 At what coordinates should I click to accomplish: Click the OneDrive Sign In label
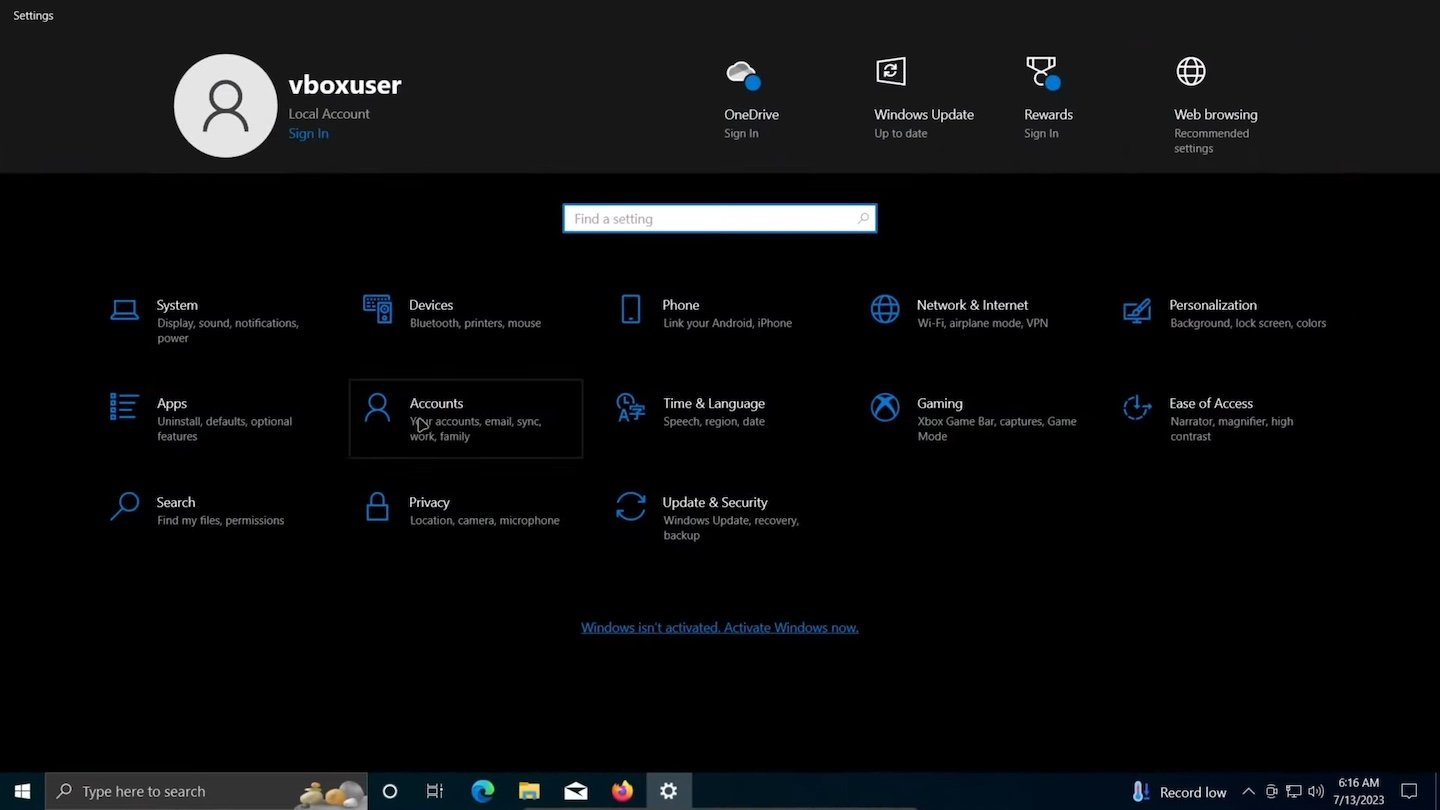pos(741,133)
